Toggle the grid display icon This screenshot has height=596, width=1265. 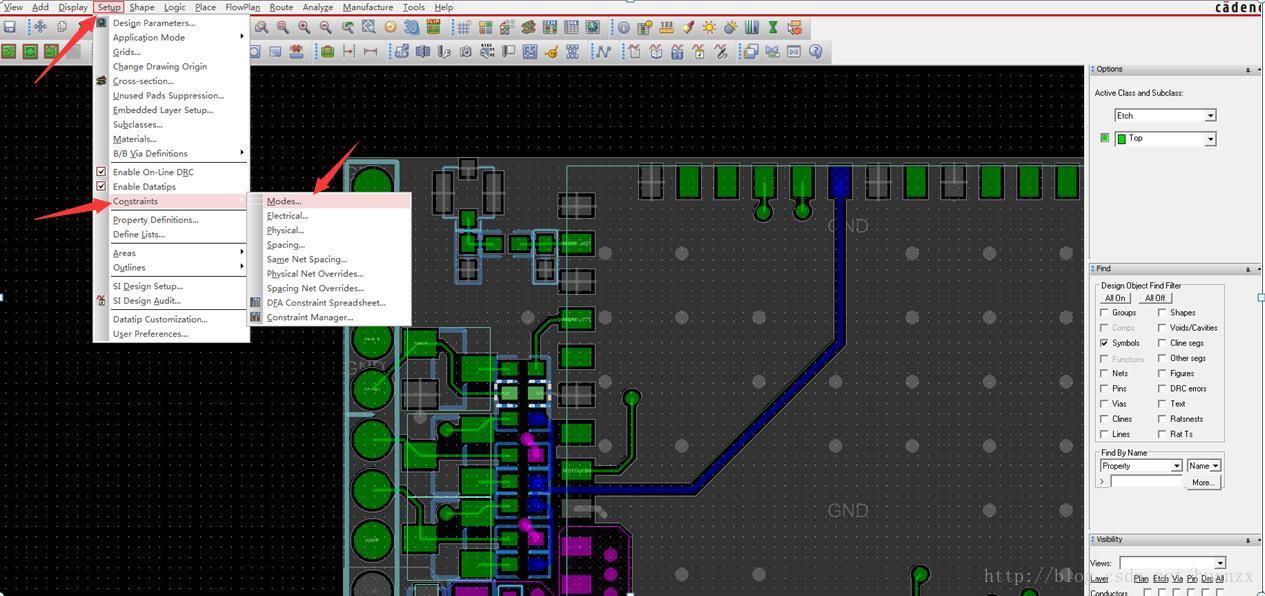(x=463, y=27)
